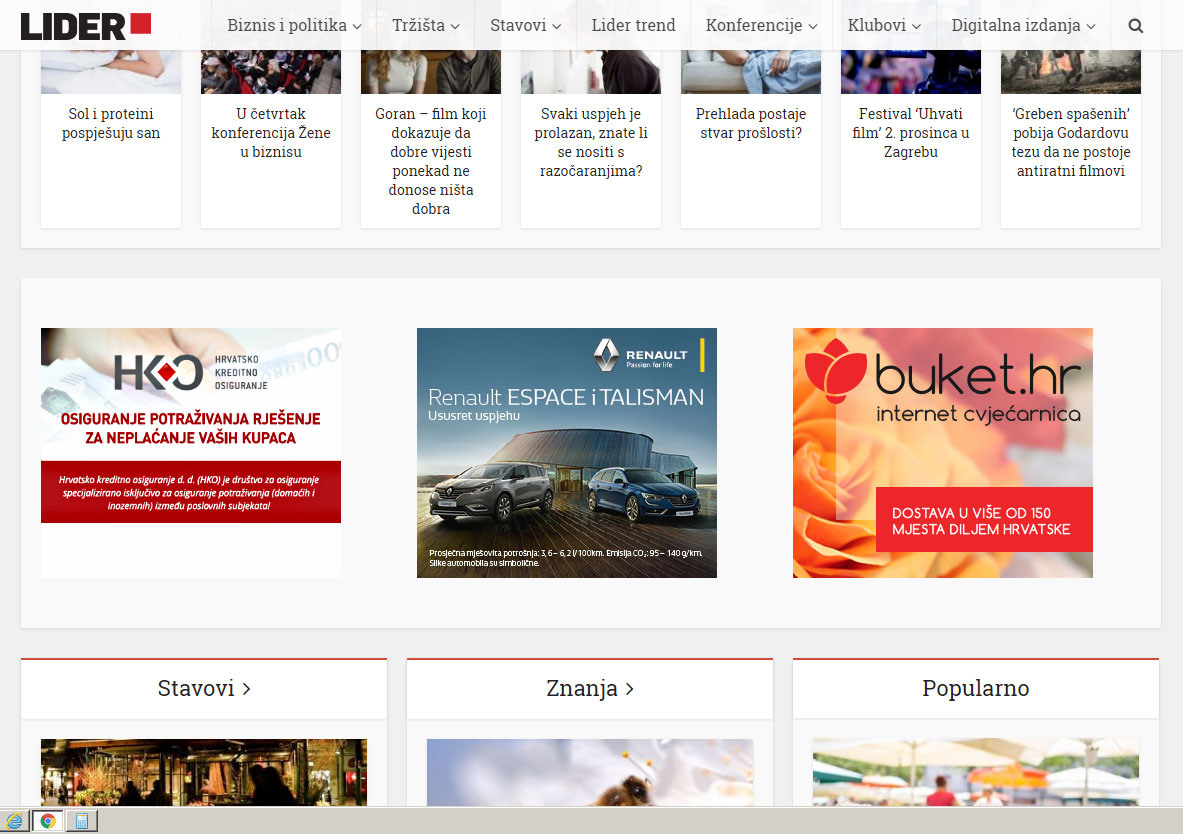The height and width of the screenshot is (834, 1183).
Task: Open the Stavovi section heading
Action: [204, 688]
